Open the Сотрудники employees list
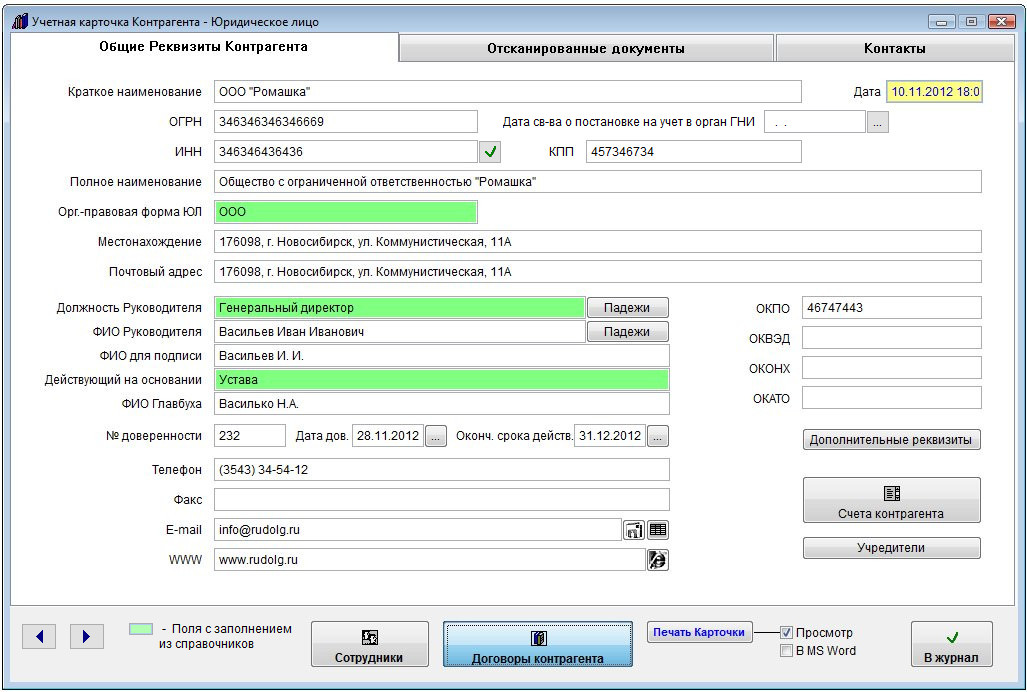This screenshot has width=1027, height=692. [370, 645]
